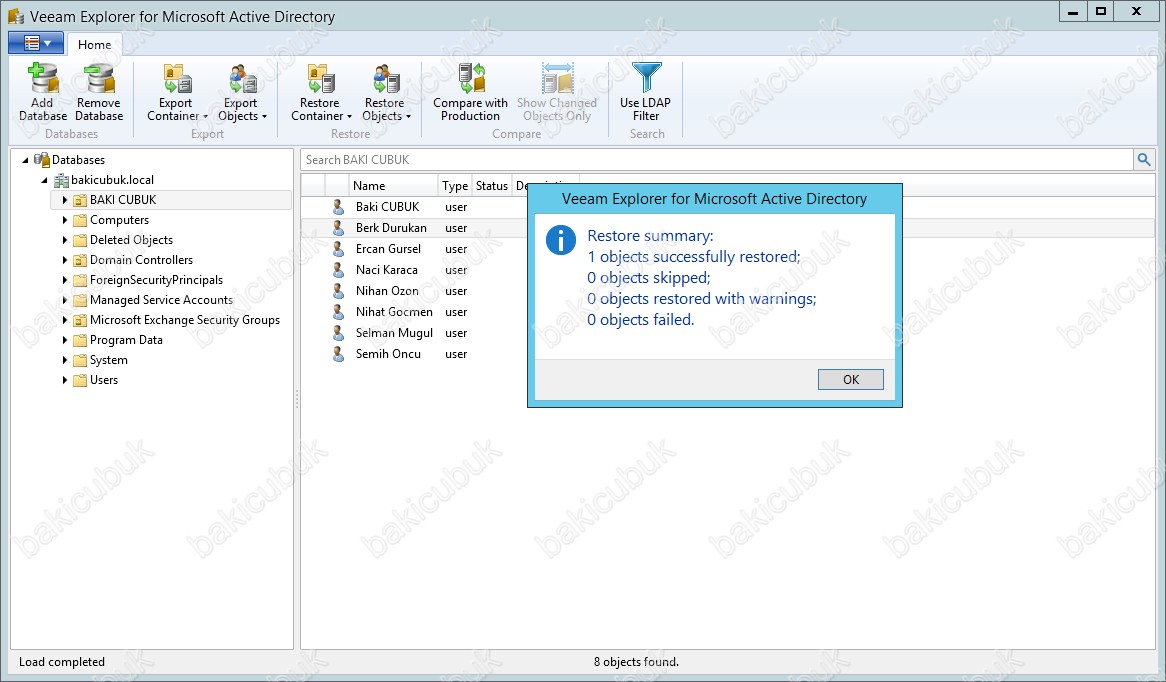Select the Deleted Objects tree item

[131, 240]
